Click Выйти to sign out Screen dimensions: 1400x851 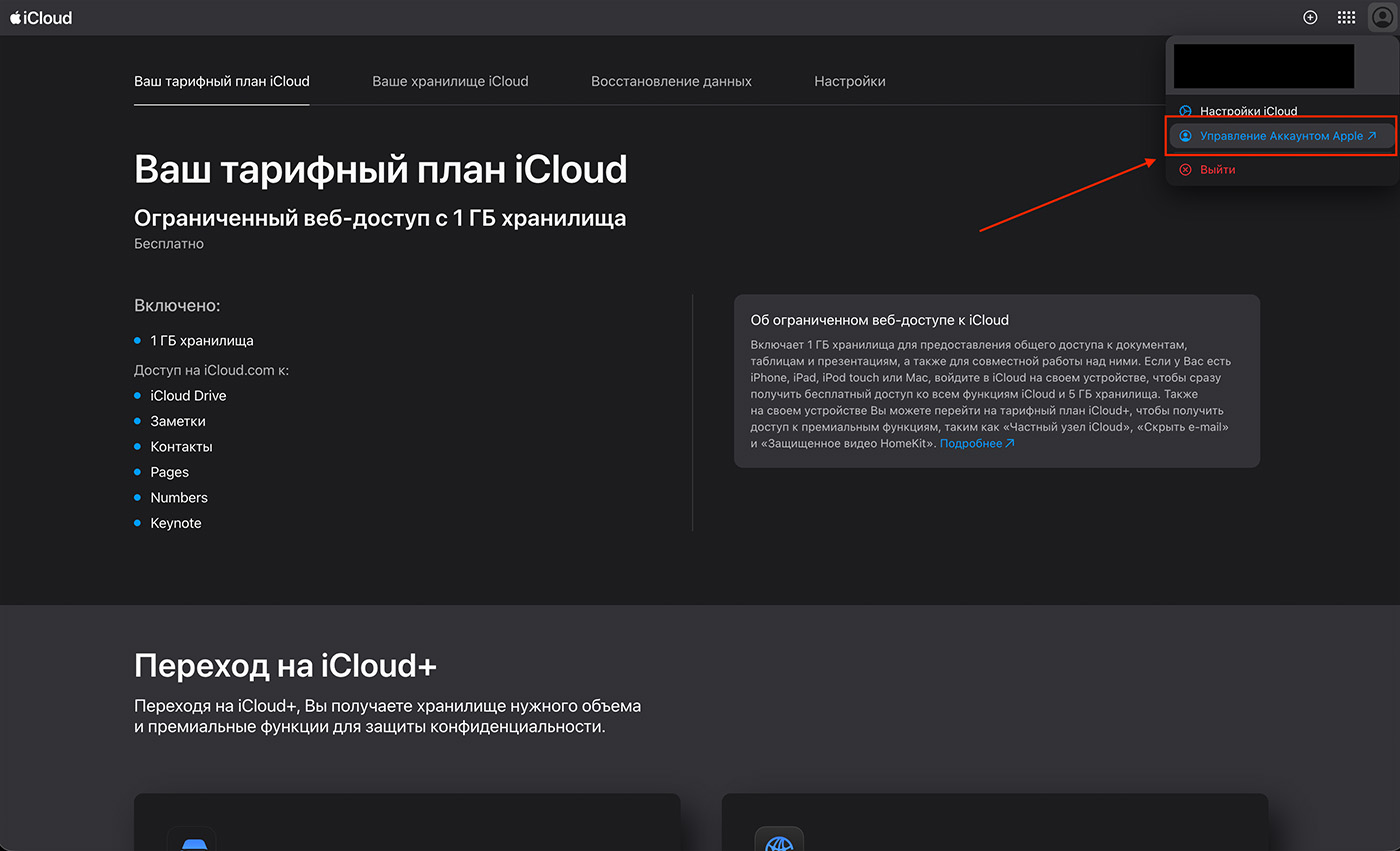pos(1217,170)
